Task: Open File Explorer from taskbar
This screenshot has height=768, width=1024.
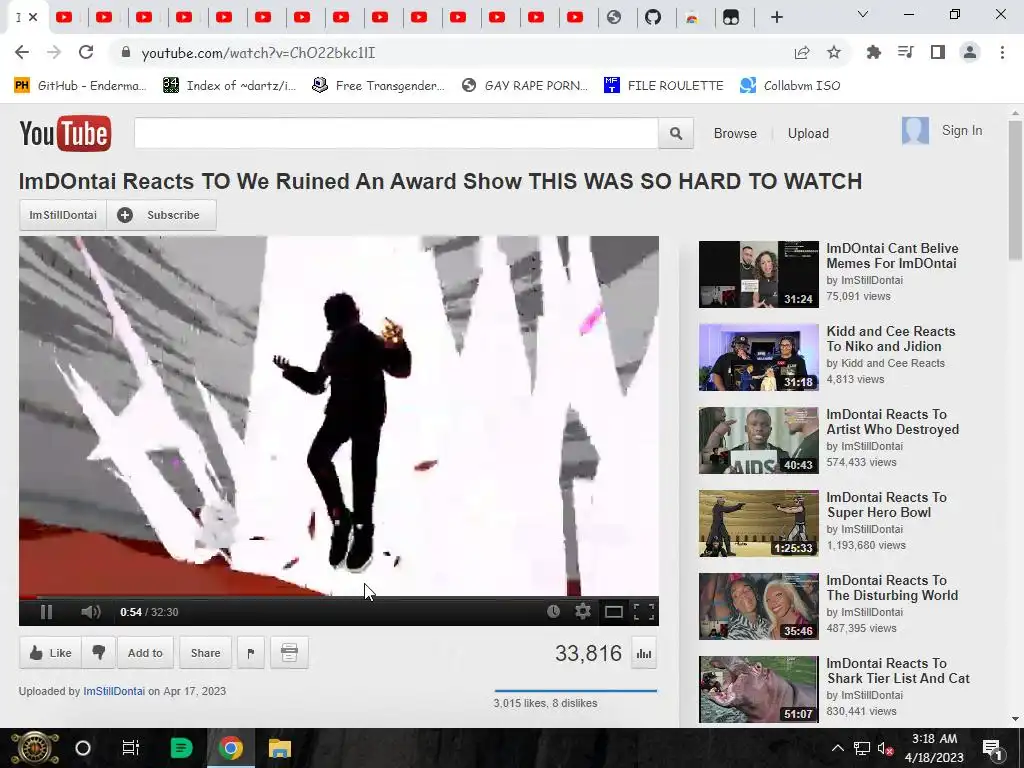Action: (280, 748)
